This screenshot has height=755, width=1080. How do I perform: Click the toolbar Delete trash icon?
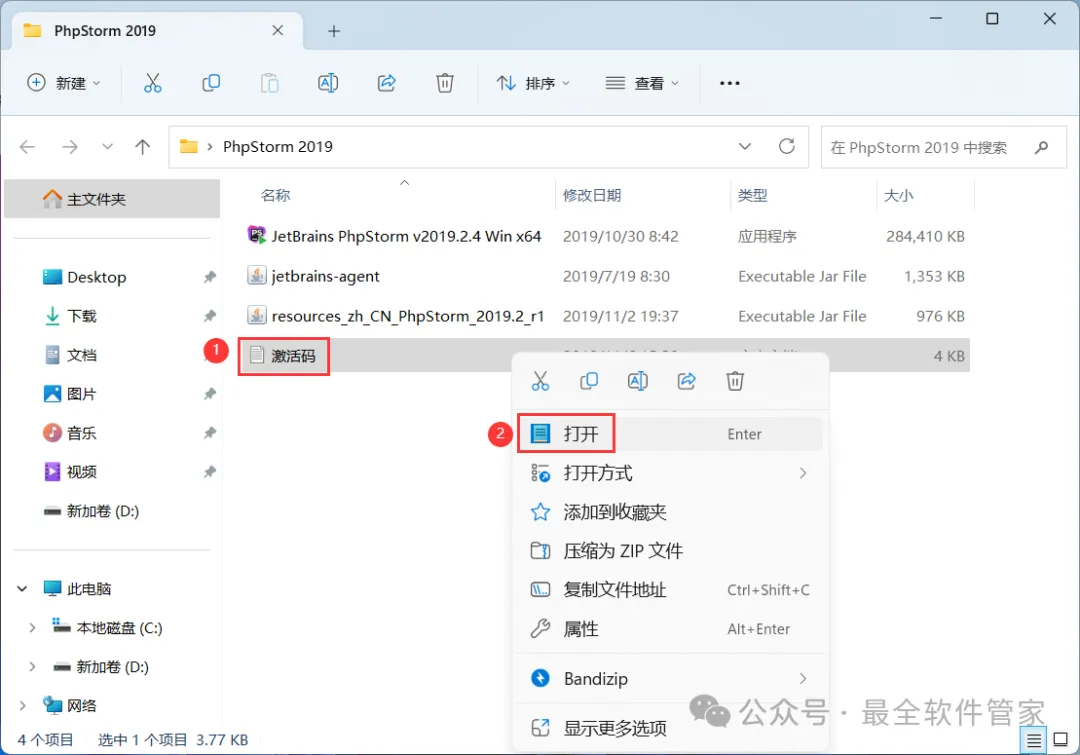445,83
